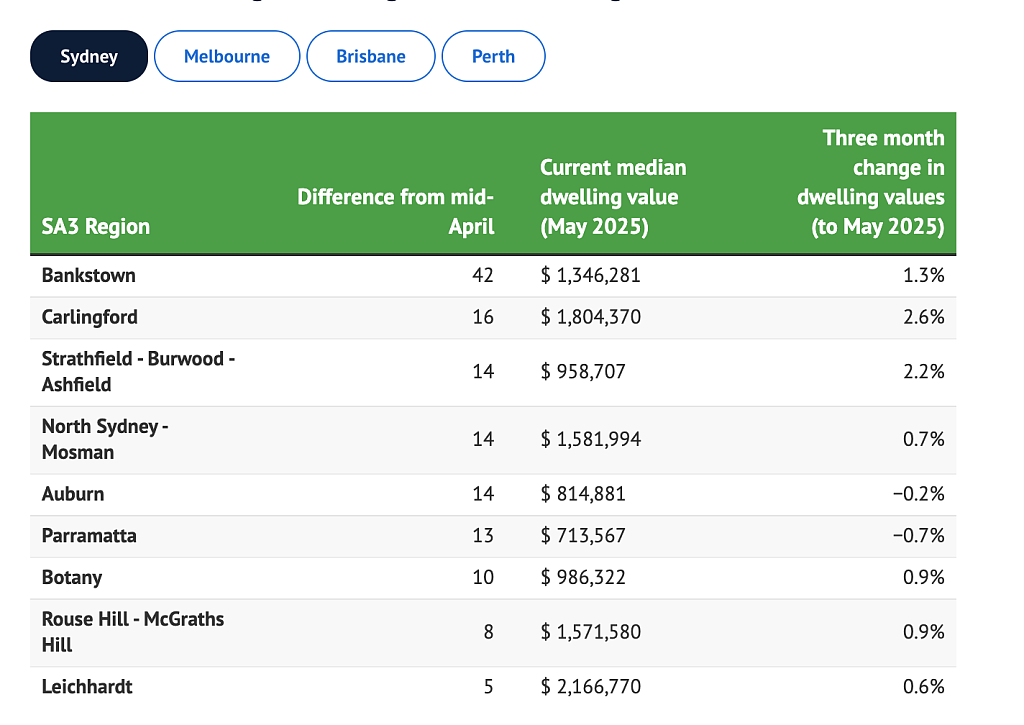The image size is (1024, 725).
Task: Sort by Difference from mid-April header
Action: 396,212
